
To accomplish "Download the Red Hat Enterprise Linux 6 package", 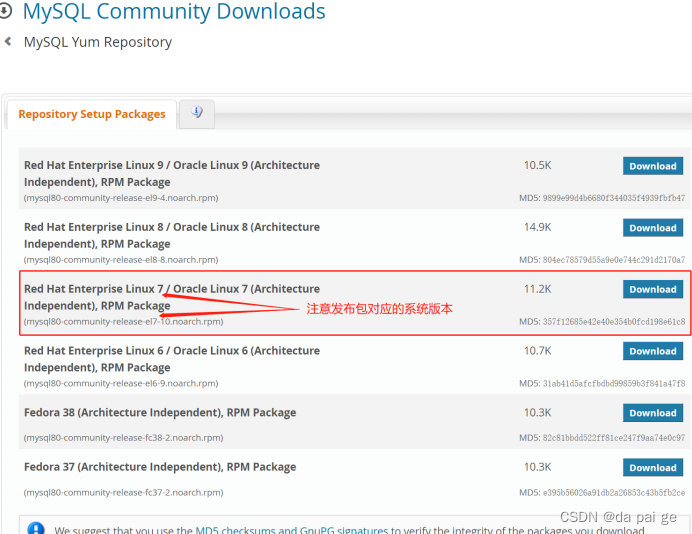I will click(x=653, y=351).
